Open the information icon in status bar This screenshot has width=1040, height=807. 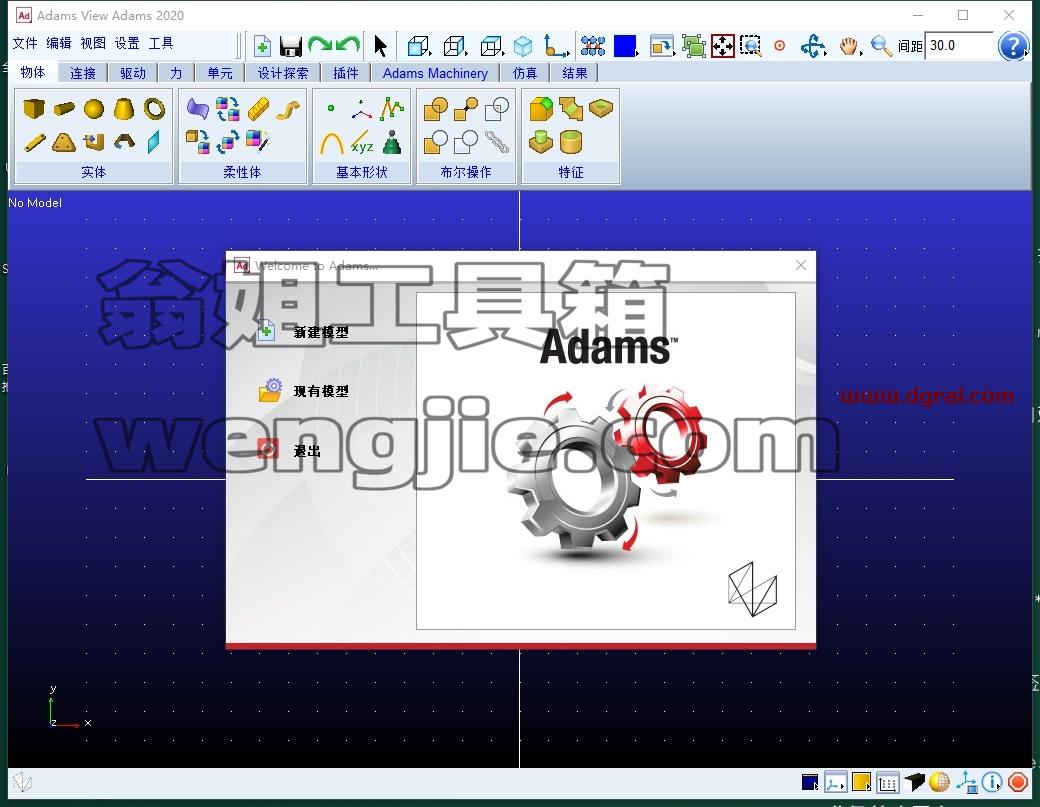[x=992, y=782]
